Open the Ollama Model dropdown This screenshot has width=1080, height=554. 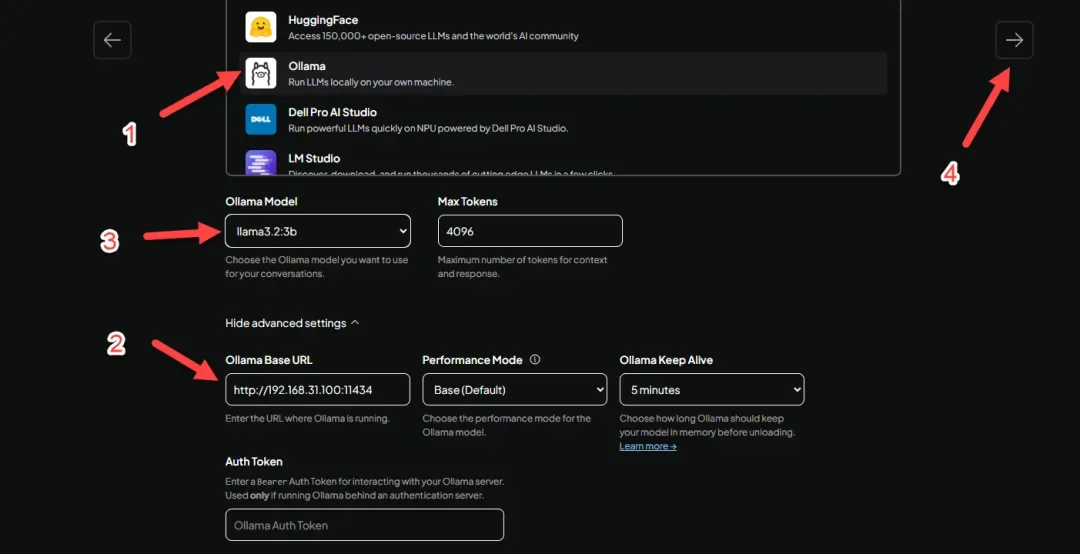[318, 231]
